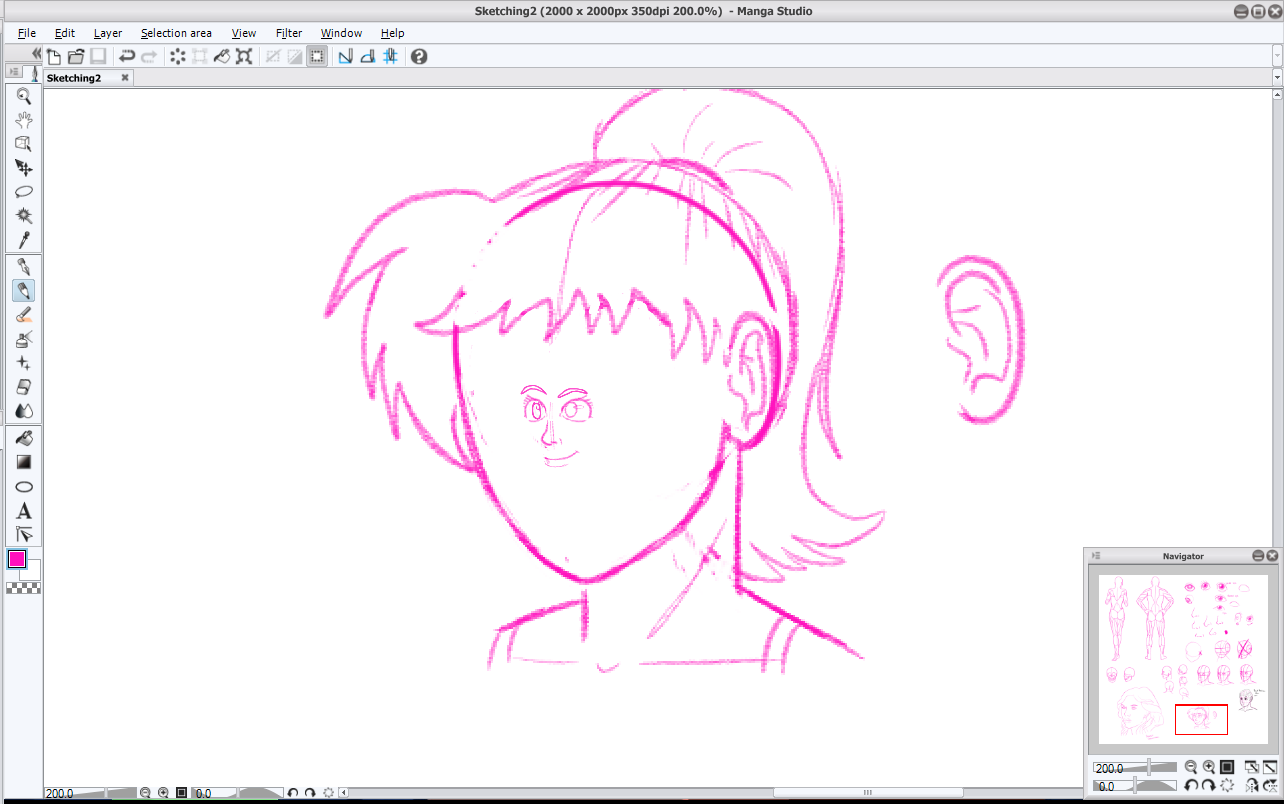The image size is (1284, 804).
Task: Select the Zoom magnifier tool
Action: 24,96
